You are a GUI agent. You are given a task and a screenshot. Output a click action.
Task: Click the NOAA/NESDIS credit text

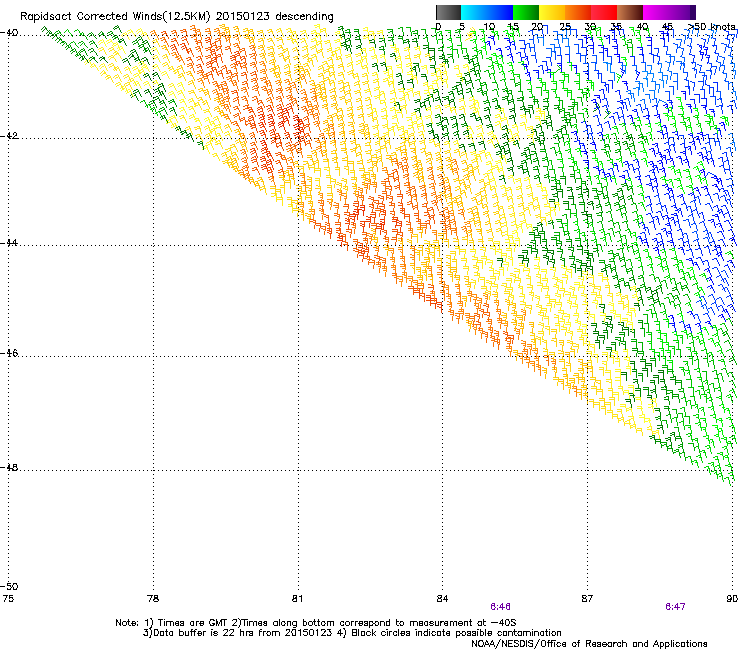tap(589, 644)
